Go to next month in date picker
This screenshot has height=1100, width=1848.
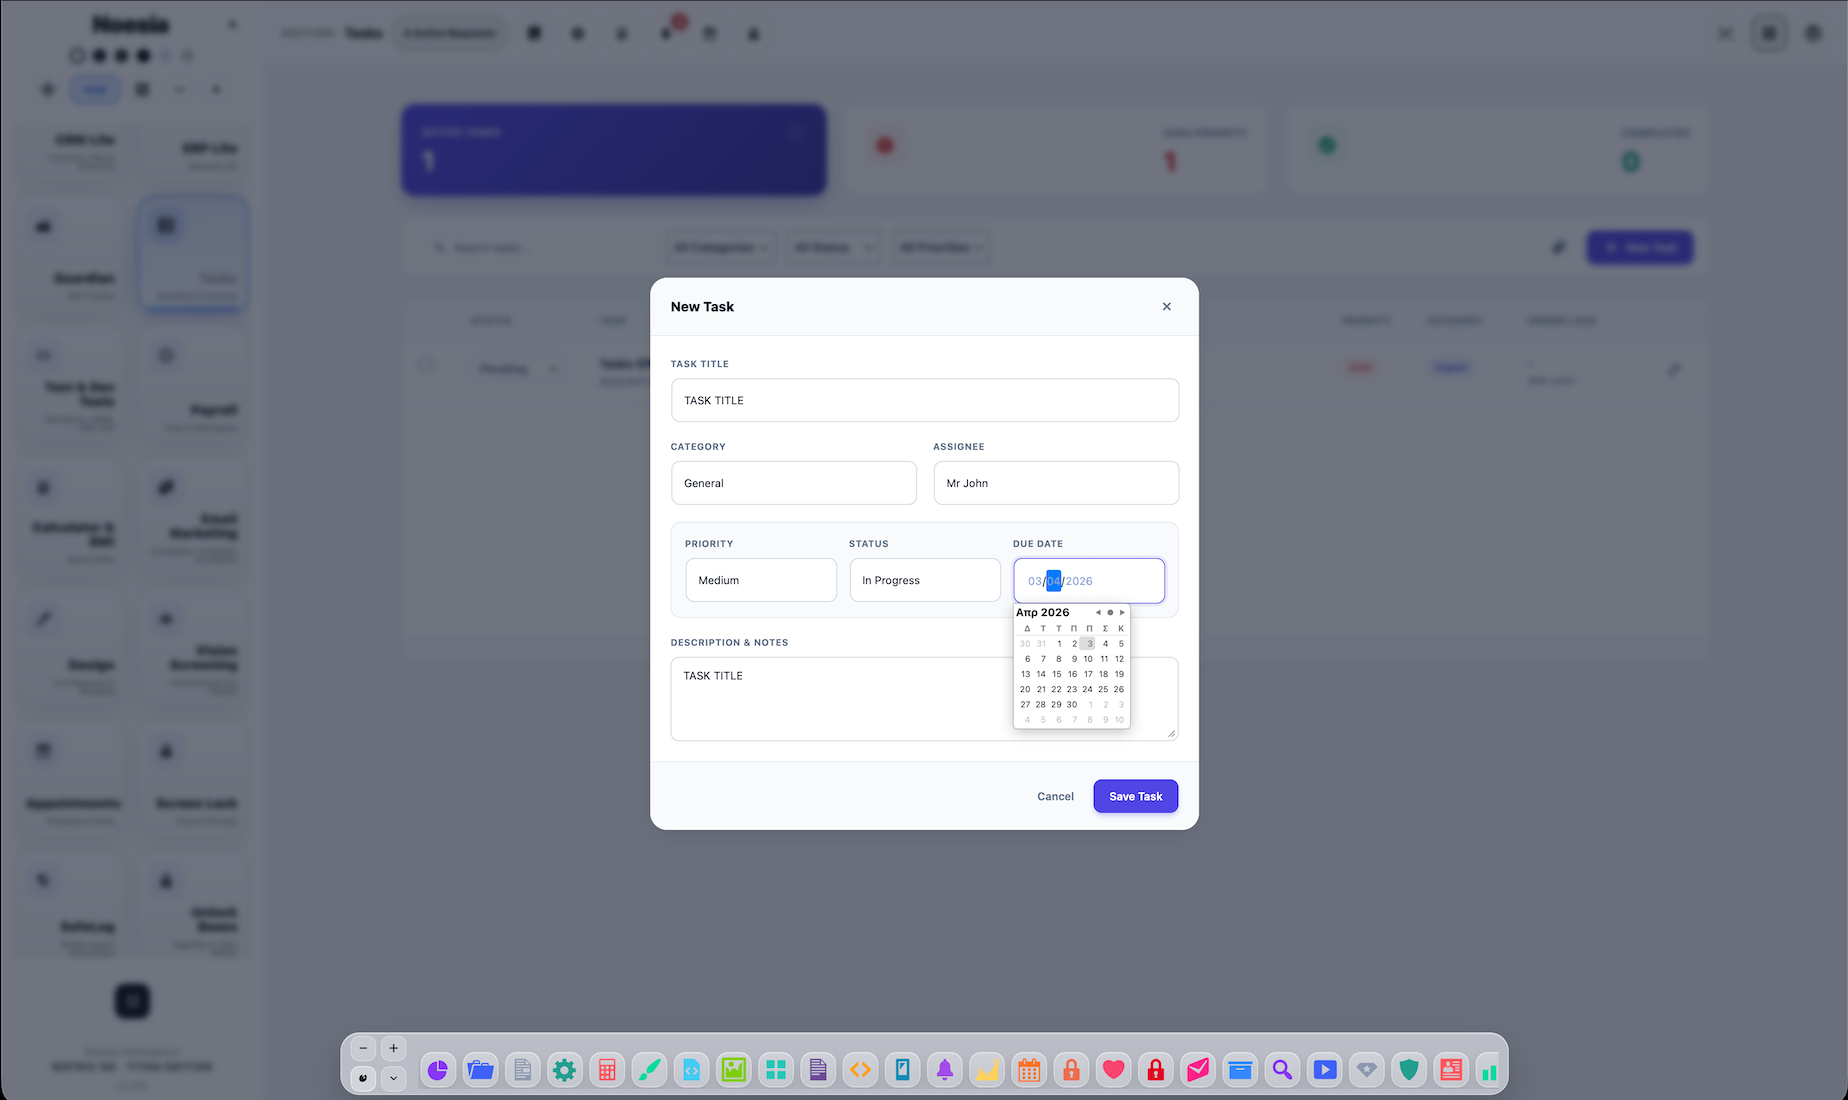pos(1122,613)
